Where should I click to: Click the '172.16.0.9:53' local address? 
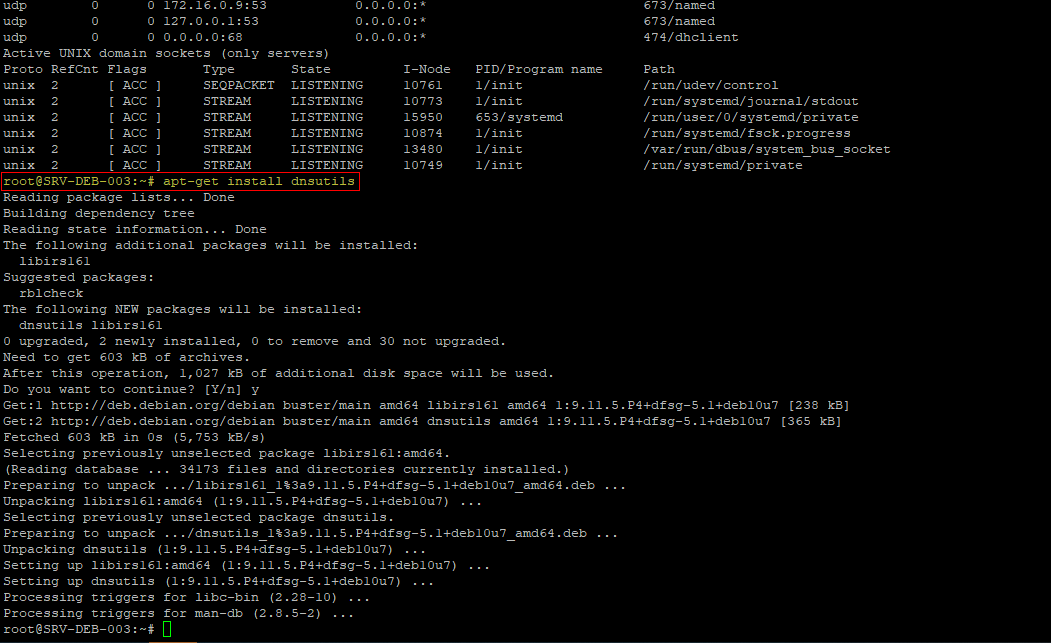pos(214,5)
